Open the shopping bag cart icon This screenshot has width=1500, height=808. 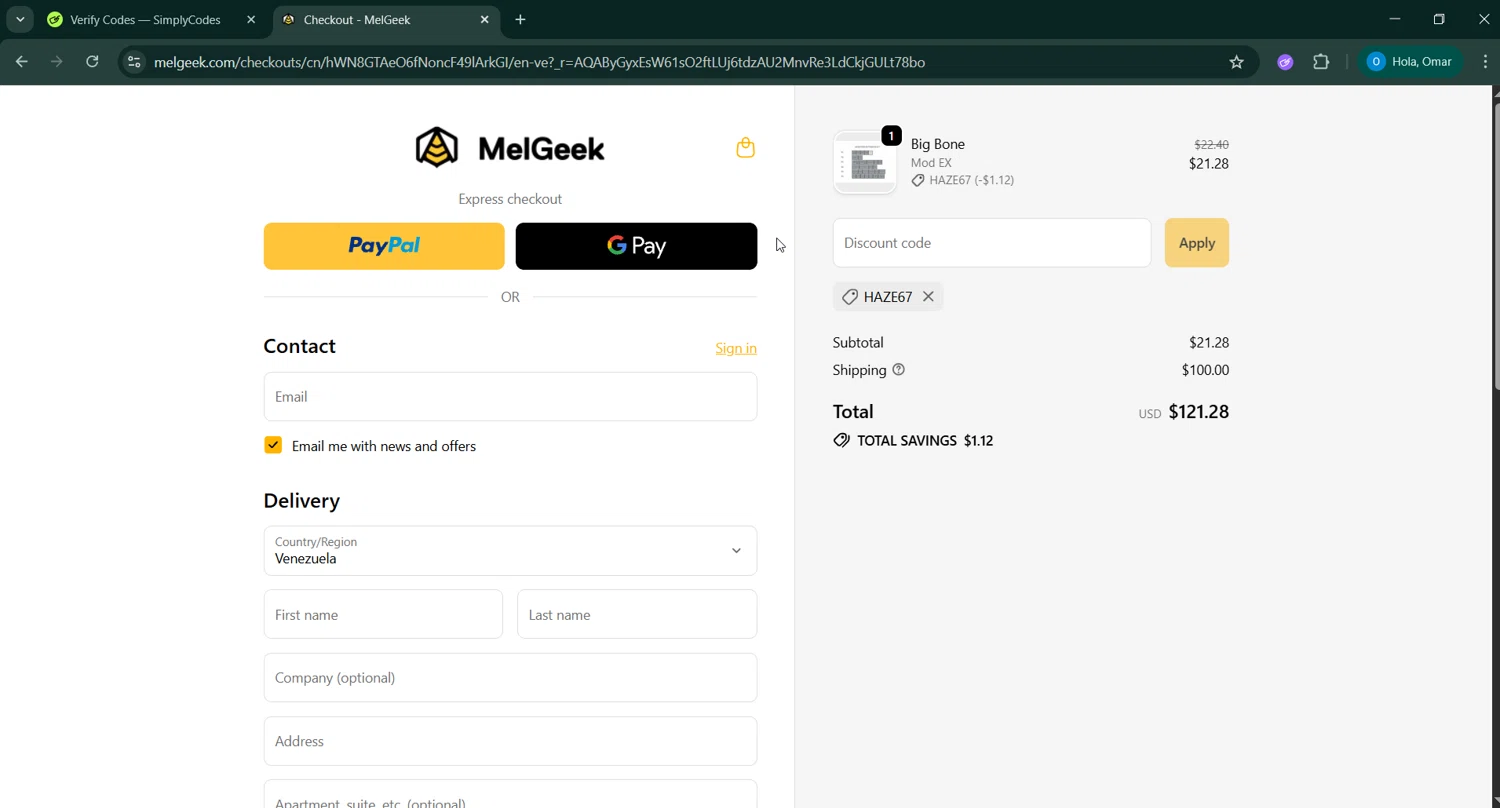(x=745, y=148)
